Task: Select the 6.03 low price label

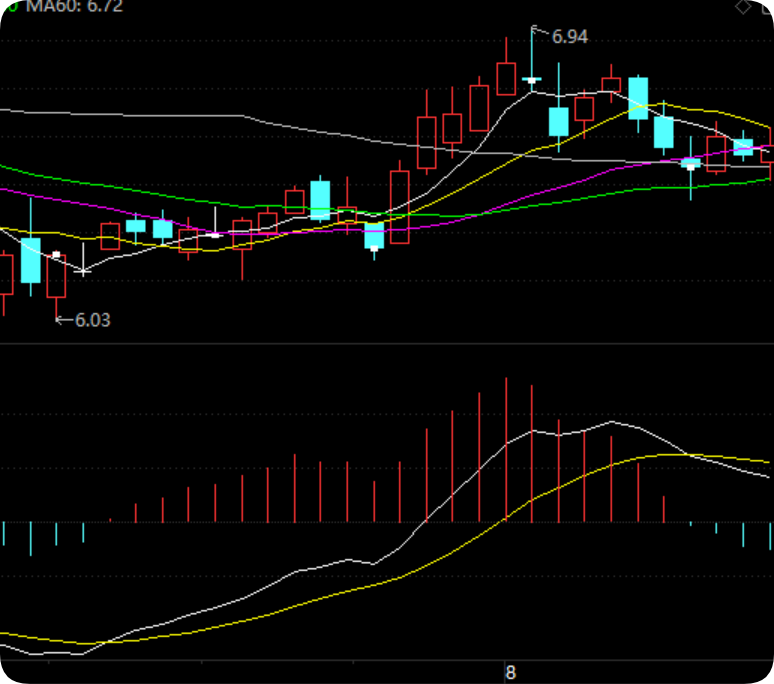Action: click(93, 320)
